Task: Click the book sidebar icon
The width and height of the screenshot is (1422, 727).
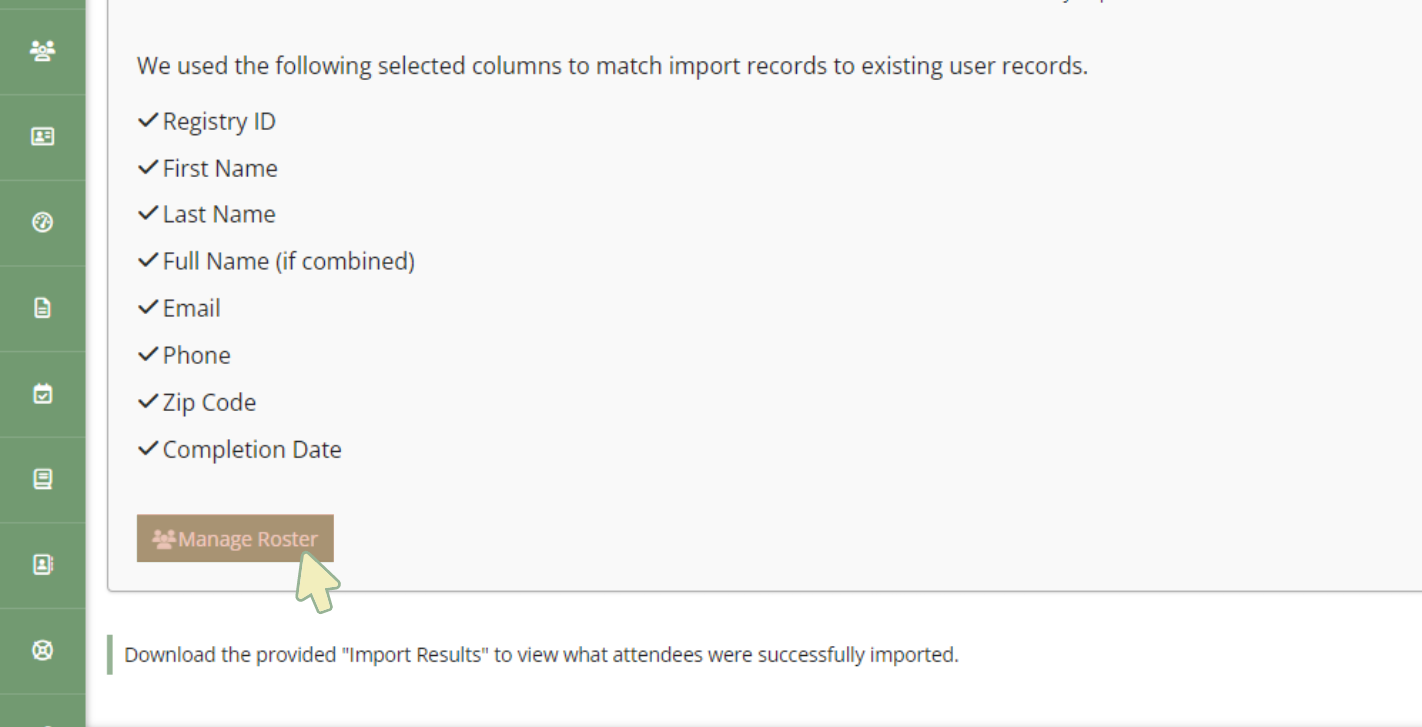Action: 42,479
